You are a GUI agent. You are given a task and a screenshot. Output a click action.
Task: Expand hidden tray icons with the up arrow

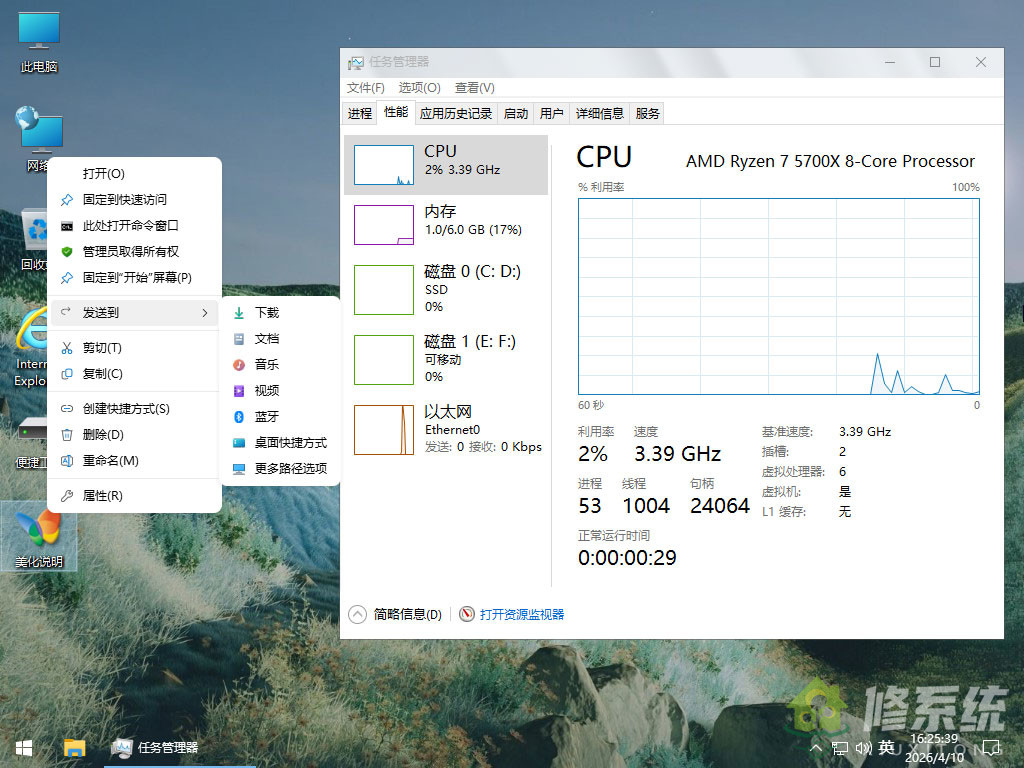(x=817, y=748)
